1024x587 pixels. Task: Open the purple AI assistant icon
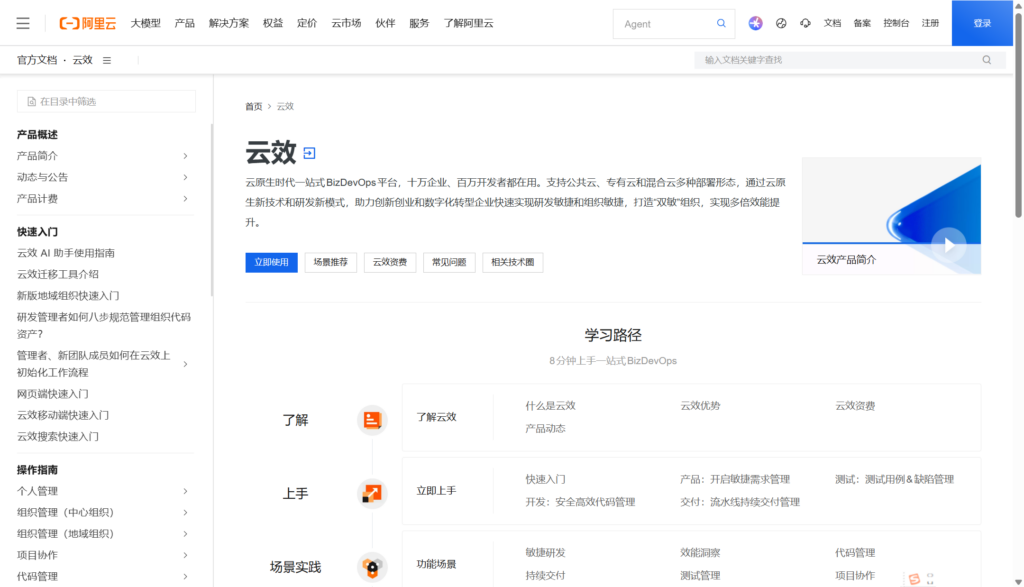click(x=756, y=23)
